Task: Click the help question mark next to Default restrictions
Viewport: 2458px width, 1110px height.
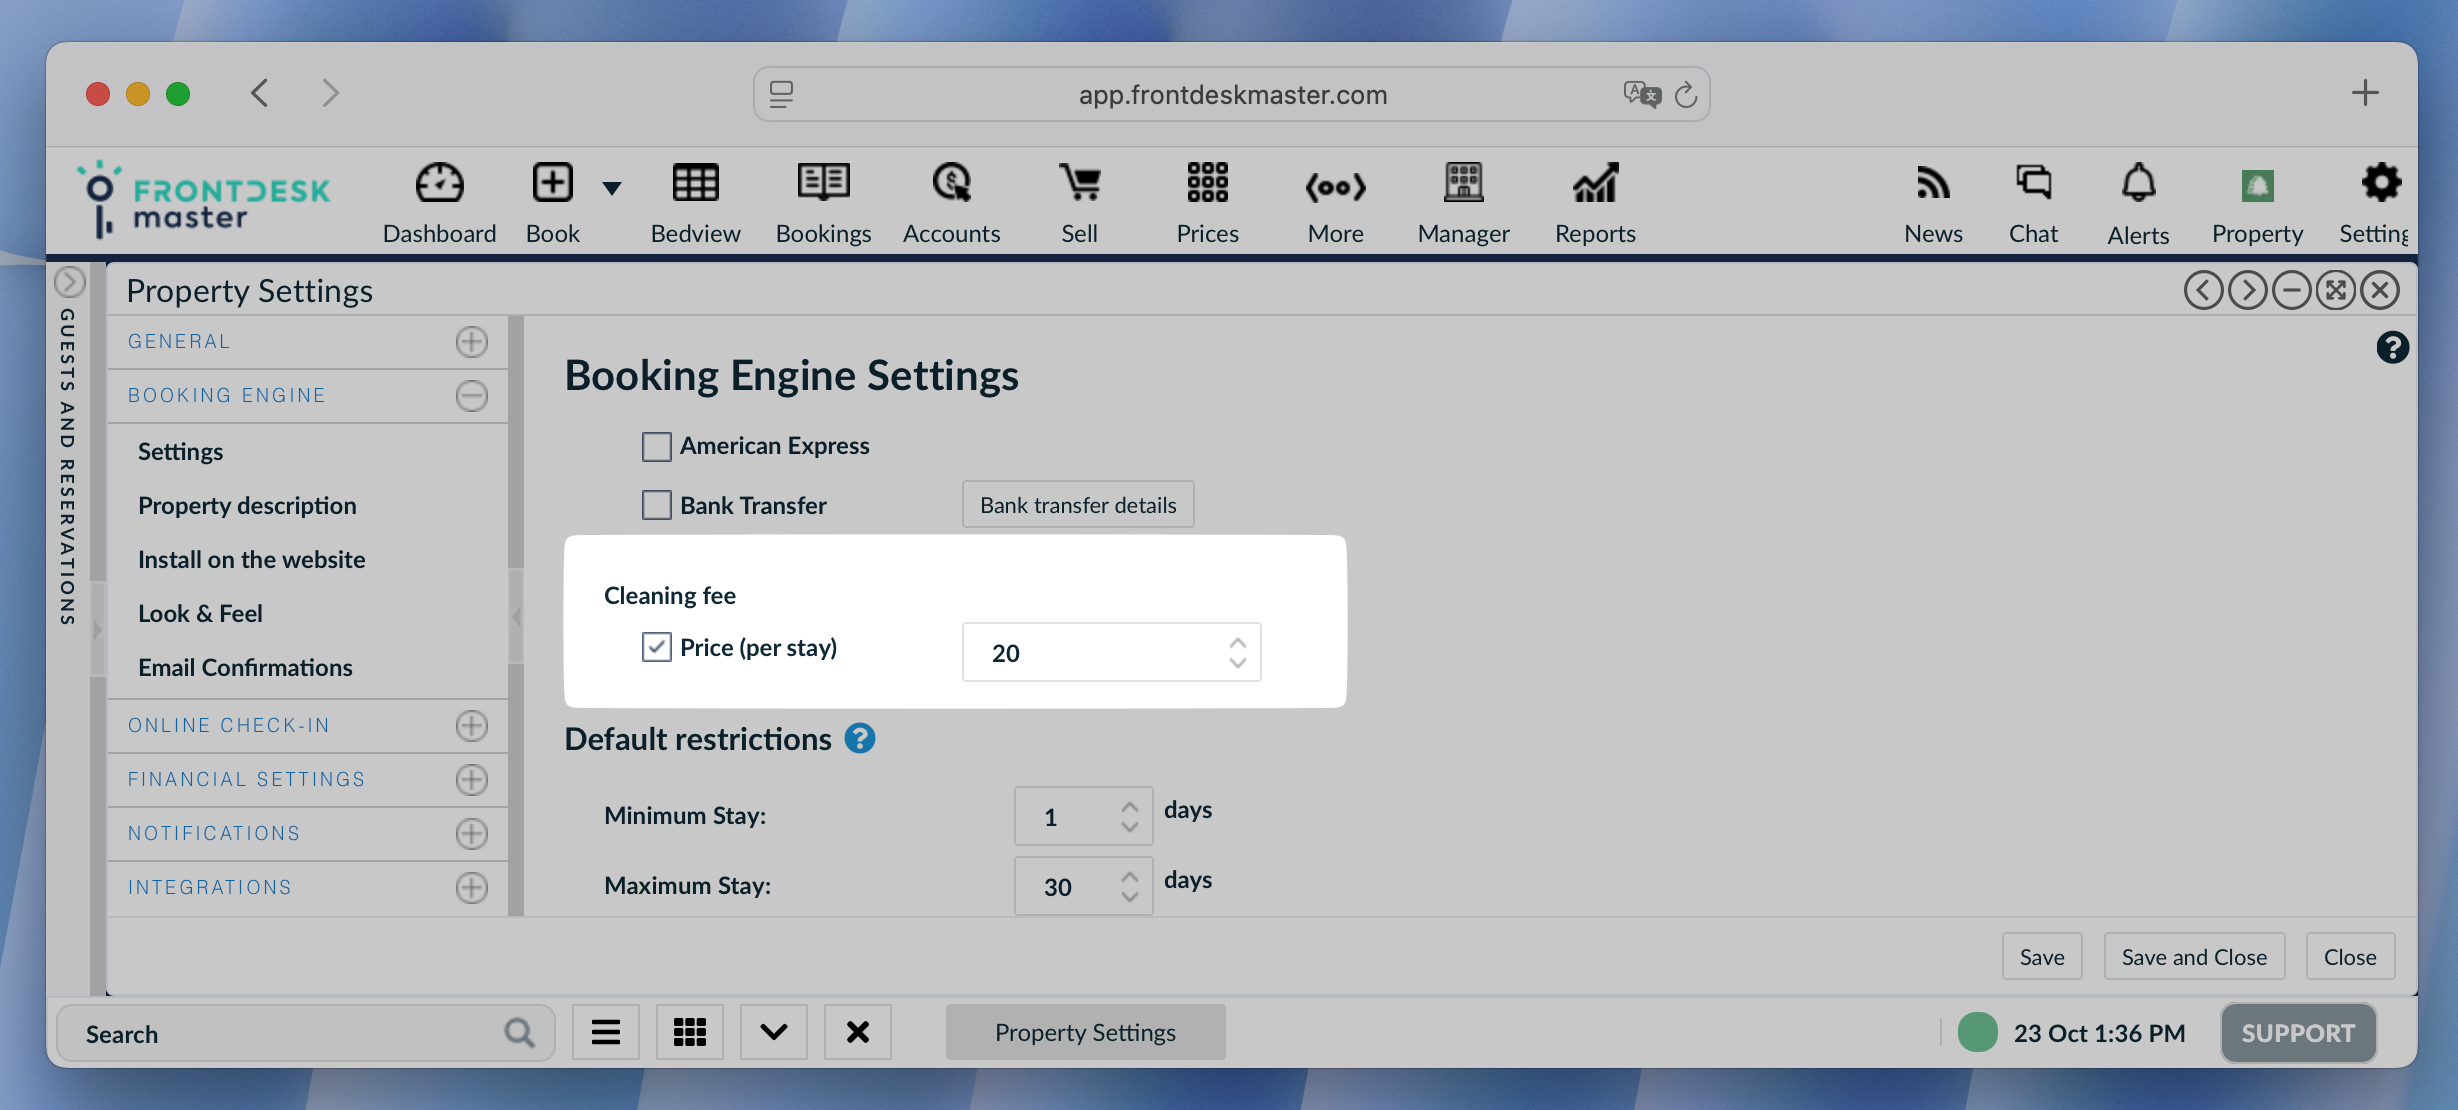Action: coord(860,739)
